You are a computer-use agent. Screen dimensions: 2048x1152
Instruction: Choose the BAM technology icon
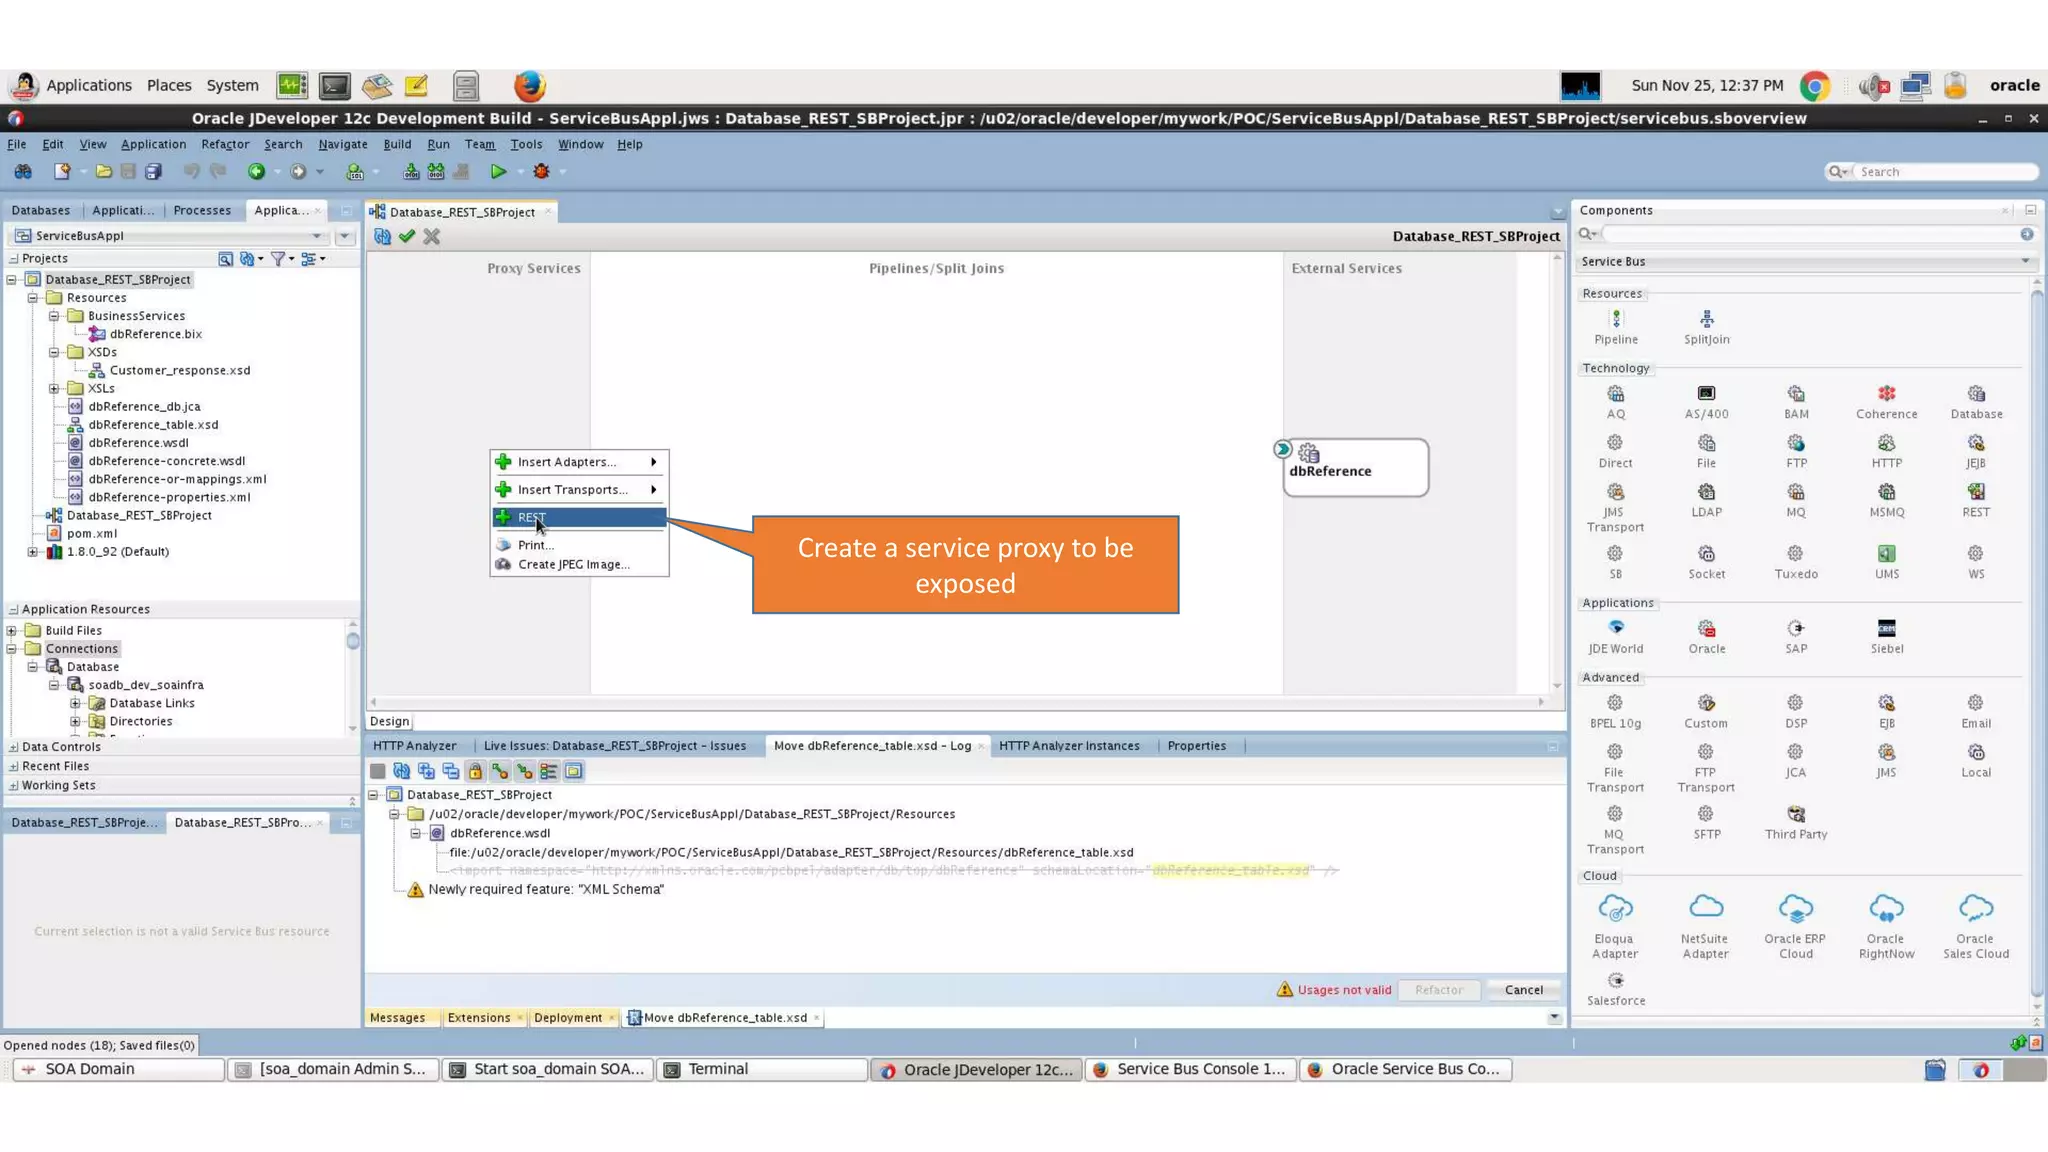1796,394
